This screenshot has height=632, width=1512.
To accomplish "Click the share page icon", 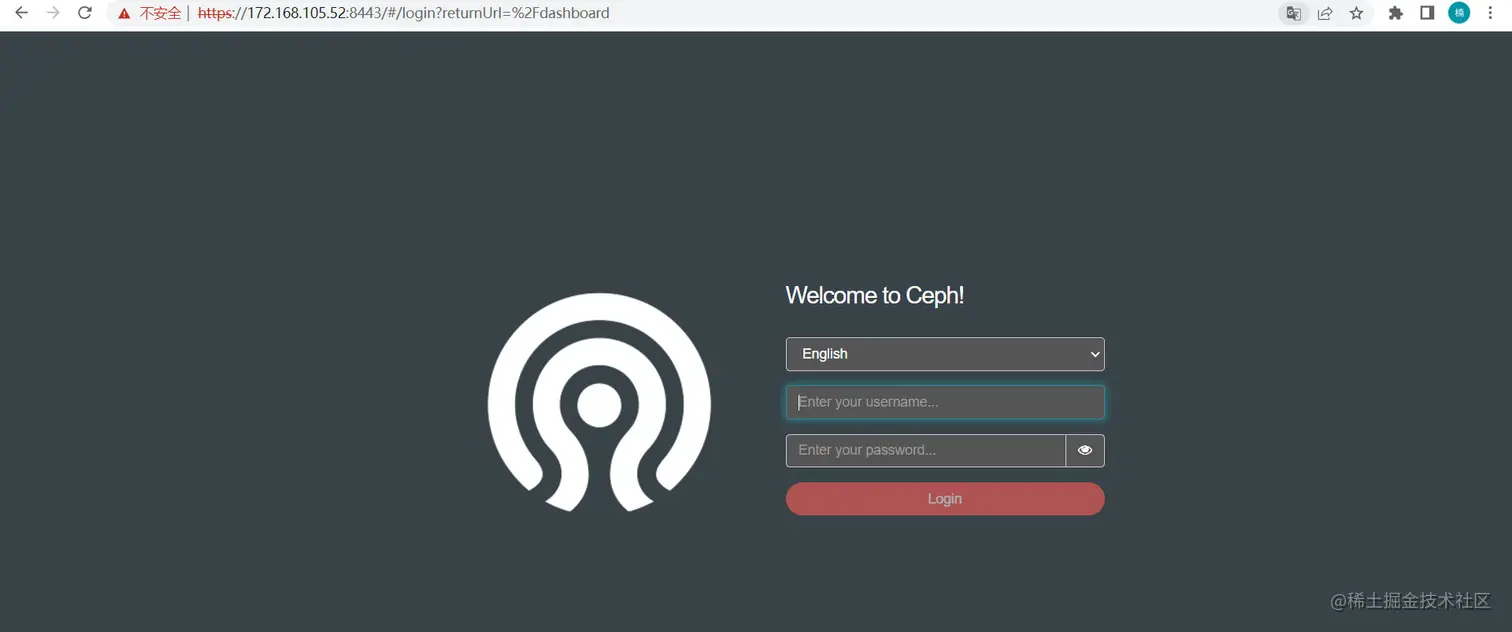I will tap(1325, 13).
